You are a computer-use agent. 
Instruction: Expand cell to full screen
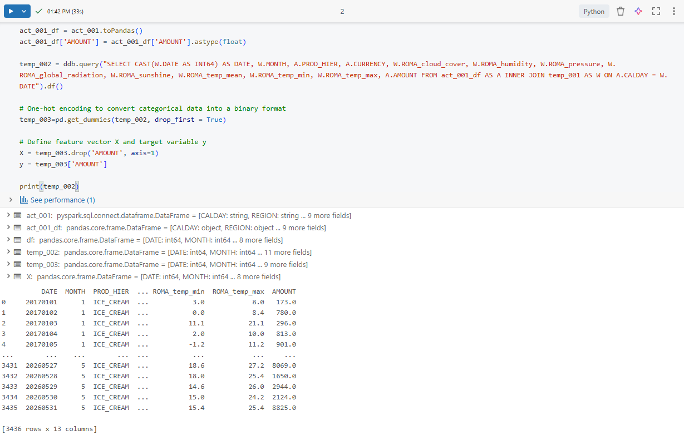pyautogui.click(x=656, y=11)
